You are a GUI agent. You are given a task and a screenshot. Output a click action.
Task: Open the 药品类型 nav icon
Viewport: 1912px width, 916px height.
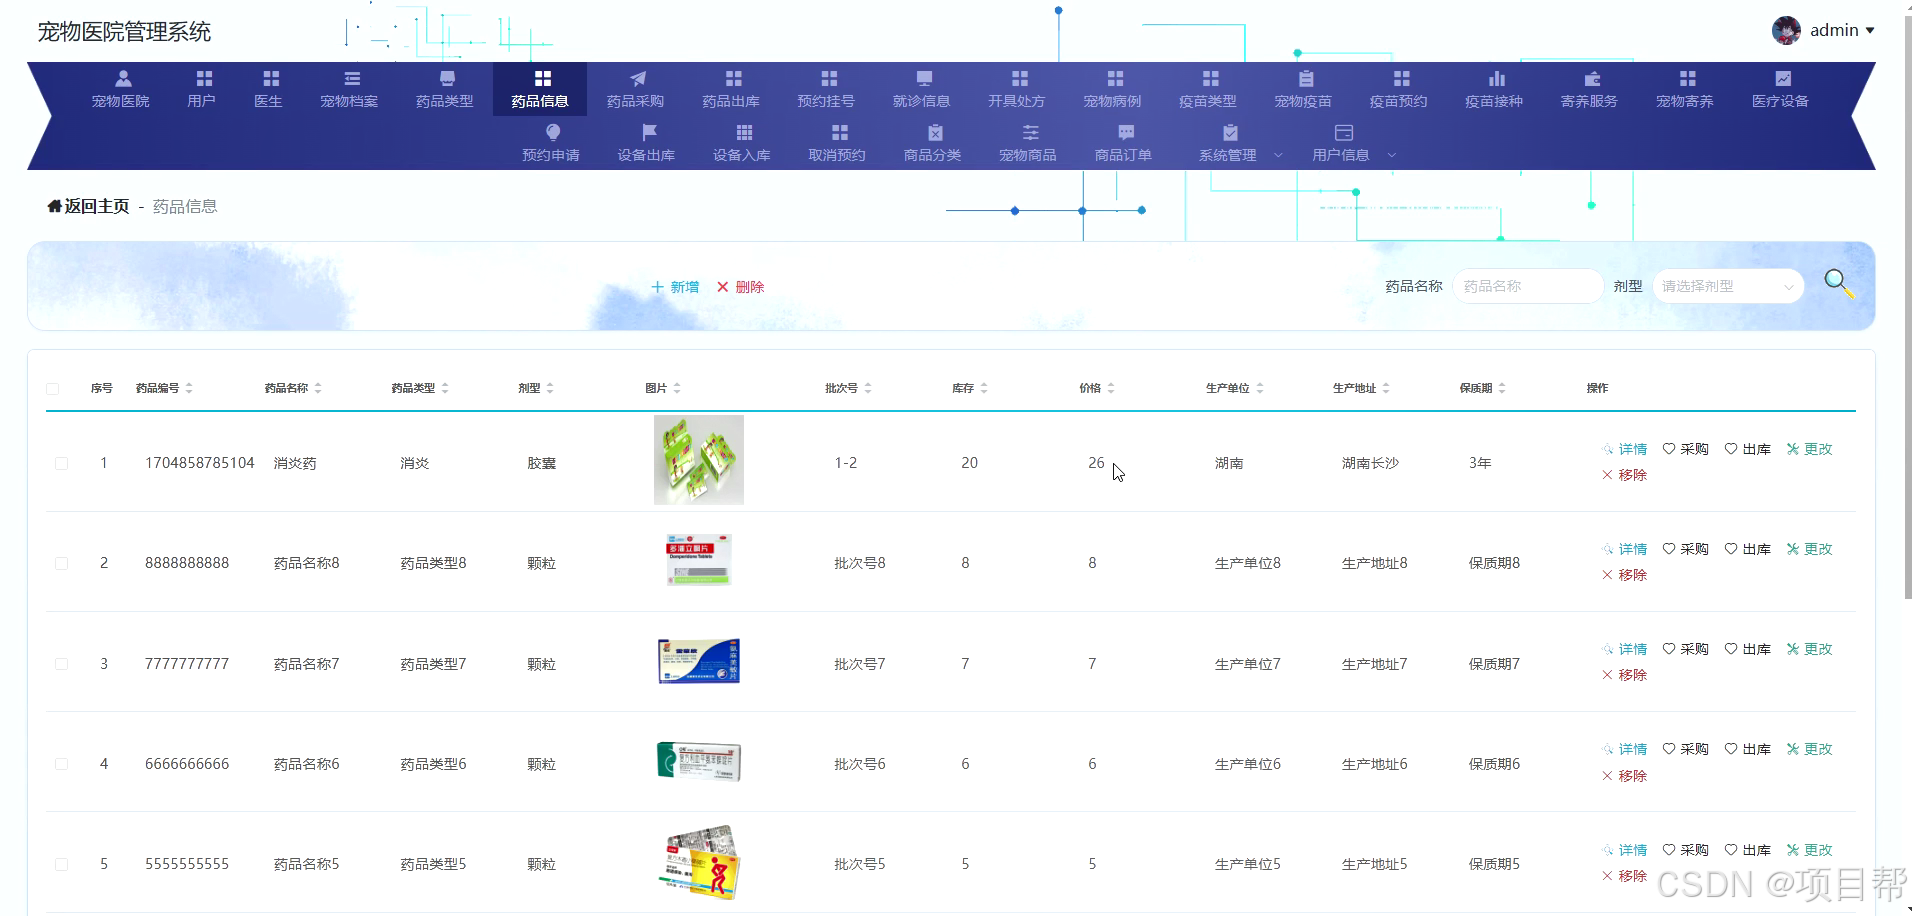pos(447,78)
